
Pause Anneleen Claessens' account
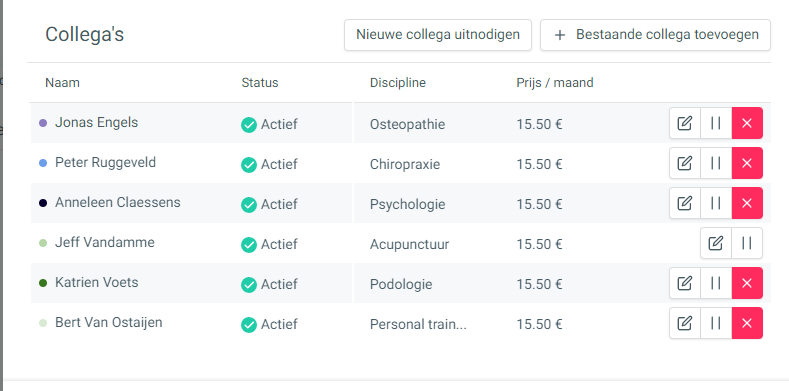(x=716, y=203)
